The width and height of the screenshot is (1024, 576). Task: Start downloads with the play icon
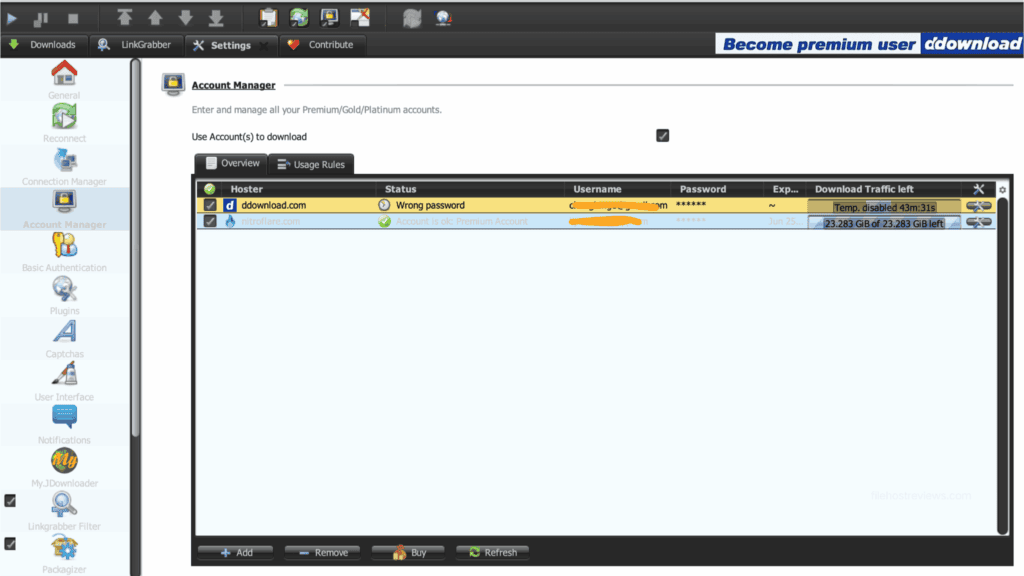pos(12,18)
